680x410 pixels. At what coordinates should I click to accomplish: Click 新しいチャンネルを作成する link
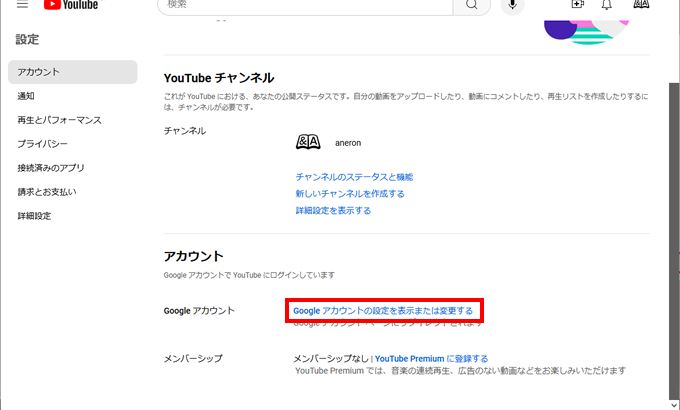(350, 194)
